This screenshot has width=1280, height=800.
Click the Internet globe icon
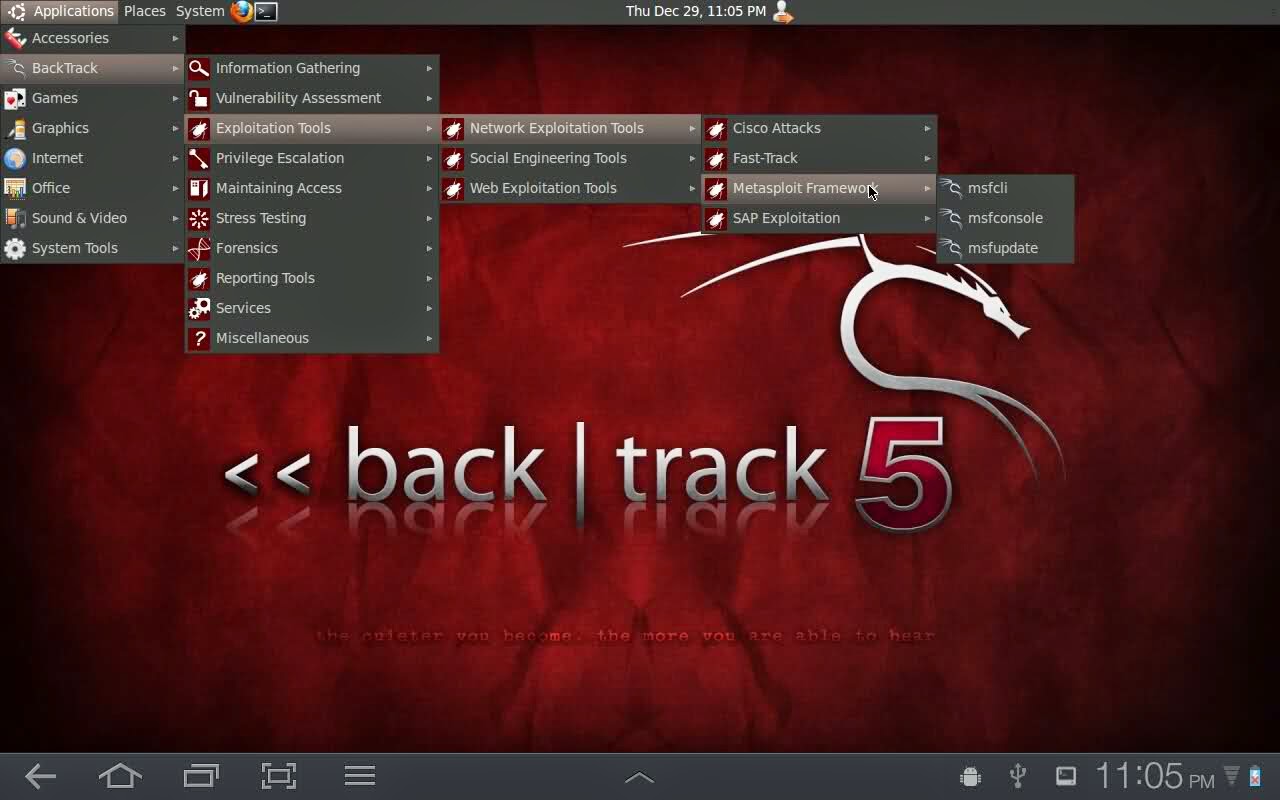[15, 158]
